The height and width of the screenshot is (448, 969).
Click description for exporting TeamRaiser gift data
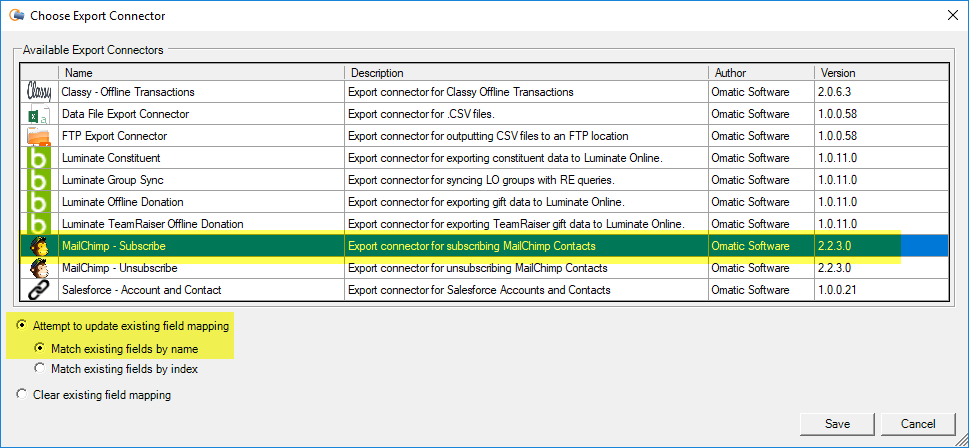tap(517, 224)
